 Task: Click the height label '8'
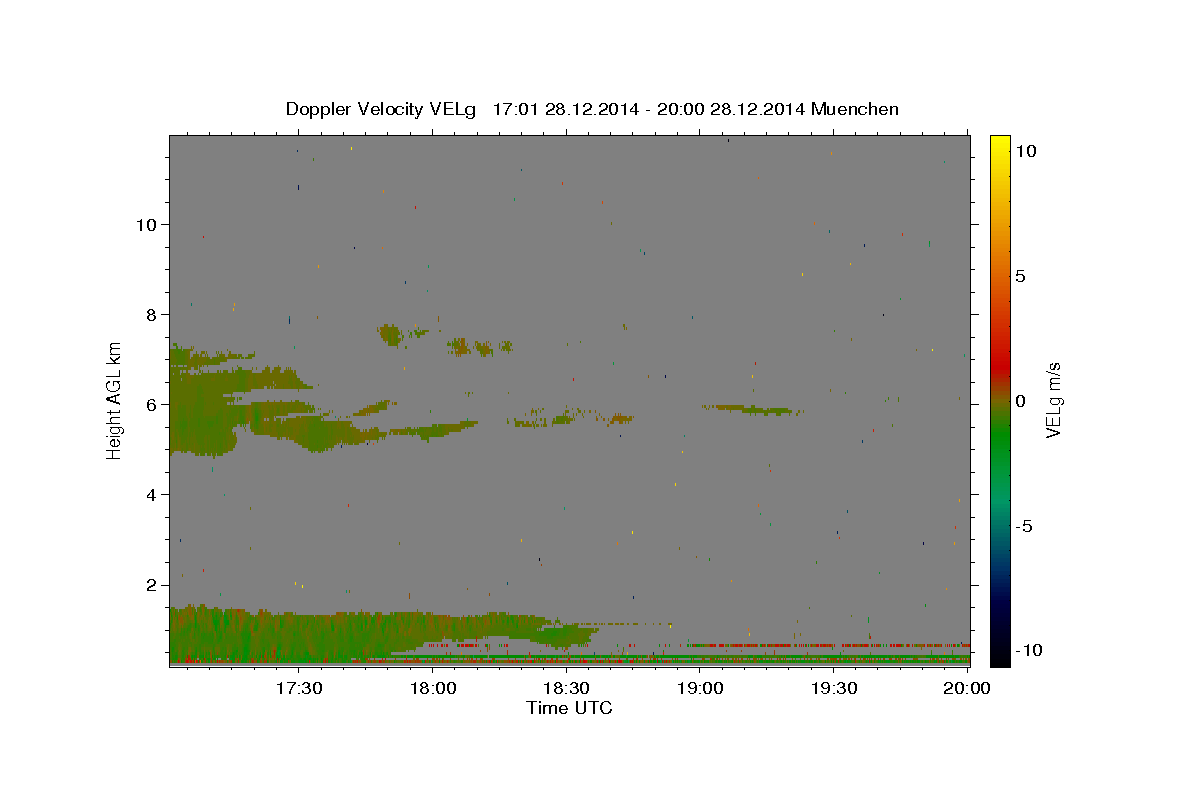point(153,315)
